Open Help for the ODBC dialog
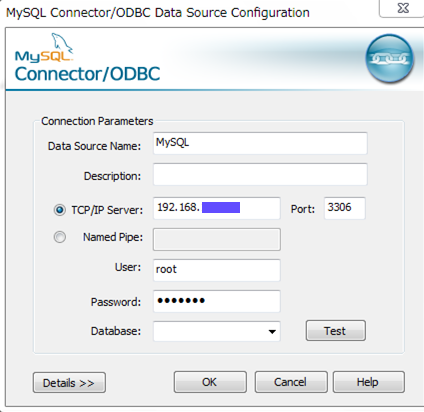424x412 pixels. click(x=369, y=382)
